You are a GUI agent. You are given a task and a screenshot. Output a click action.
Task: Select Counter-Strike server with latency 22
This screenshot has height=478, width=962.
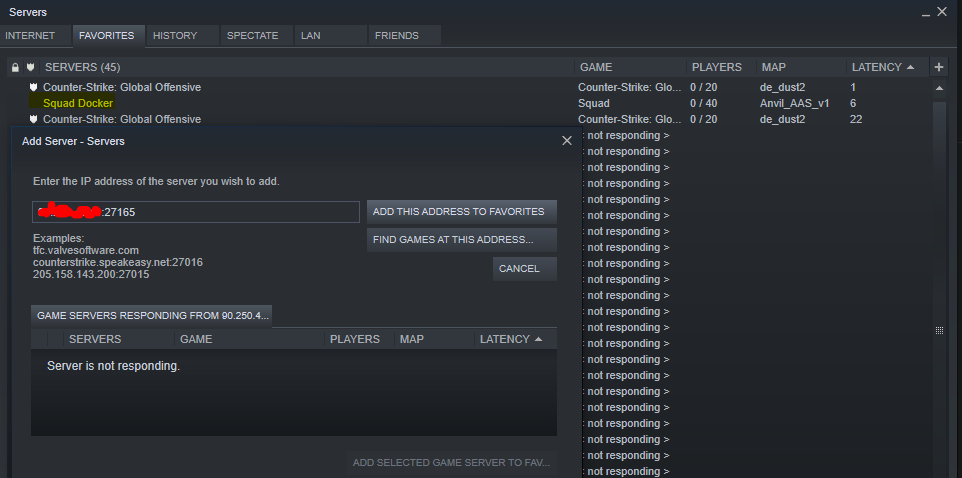coord(469,119)
